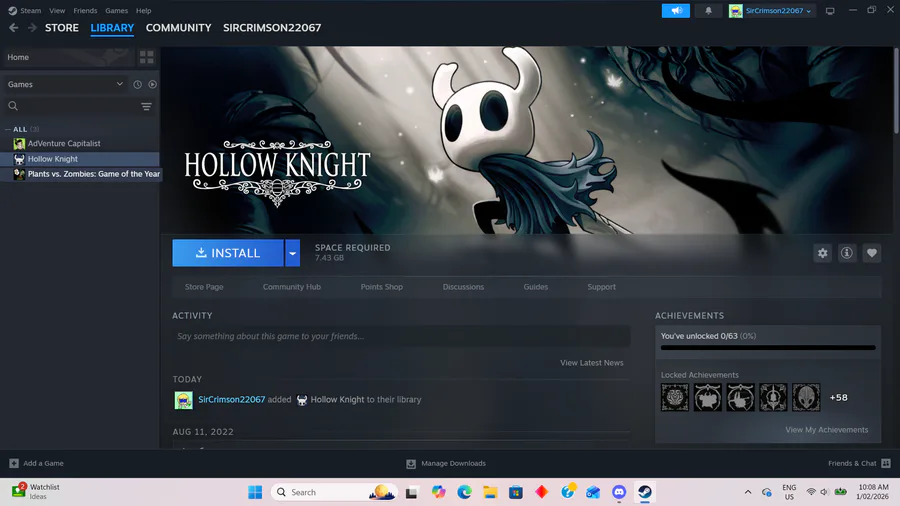Screen dimensions: 900x506
Task: Click the Manage Downloads icon
Action: [411, 464]
